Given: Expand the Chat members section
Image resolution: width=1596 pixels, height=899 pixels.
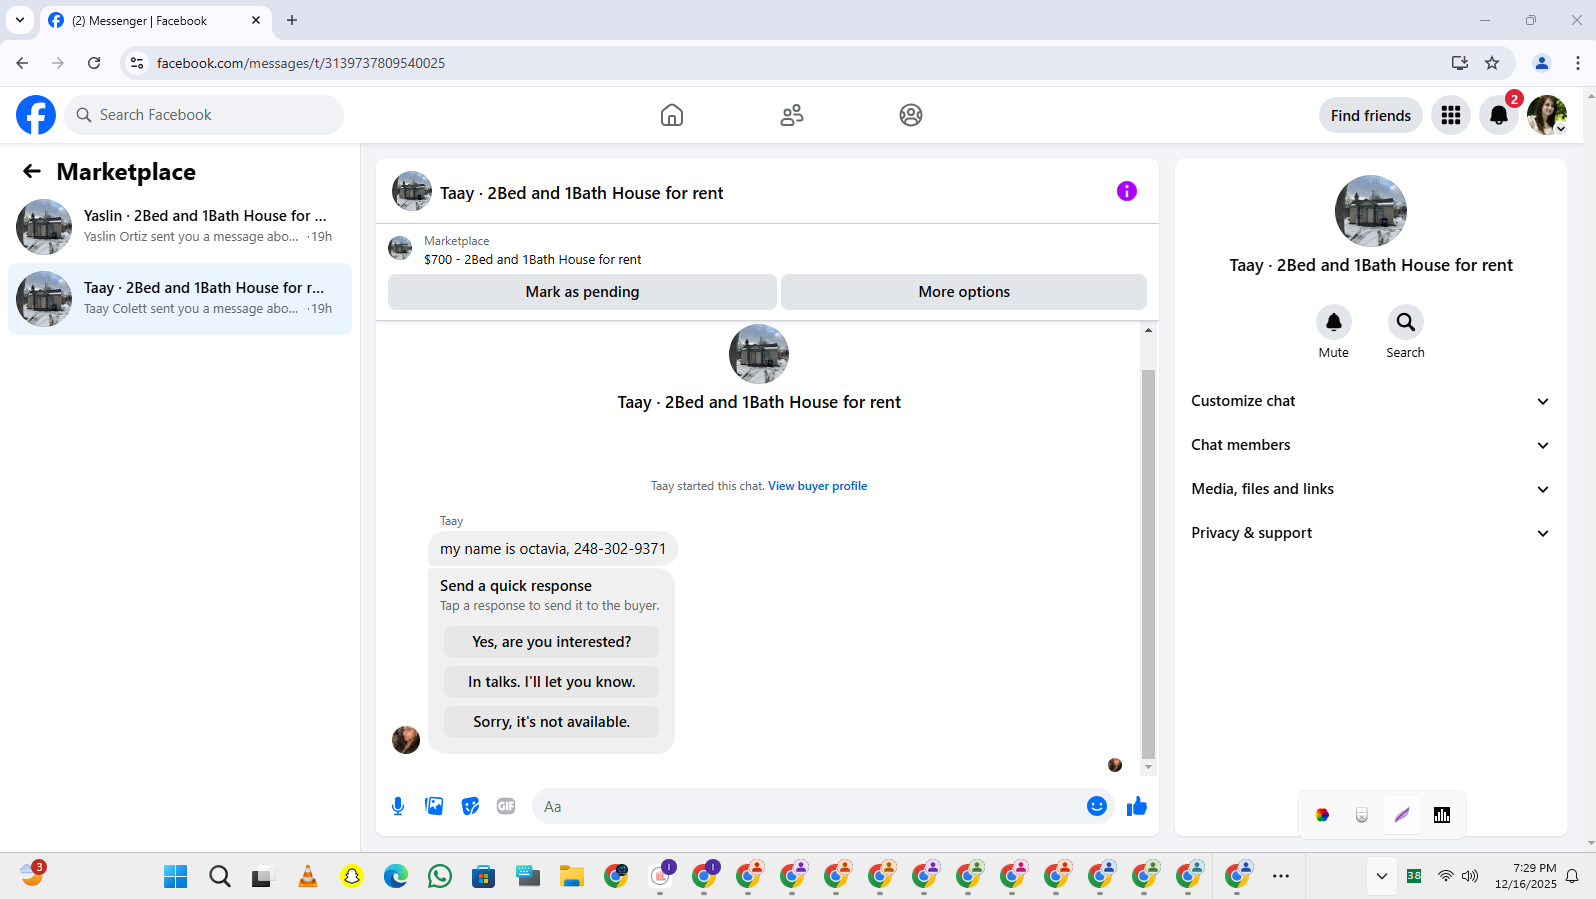Looking at the screenshot, I should click(1371, 445).
